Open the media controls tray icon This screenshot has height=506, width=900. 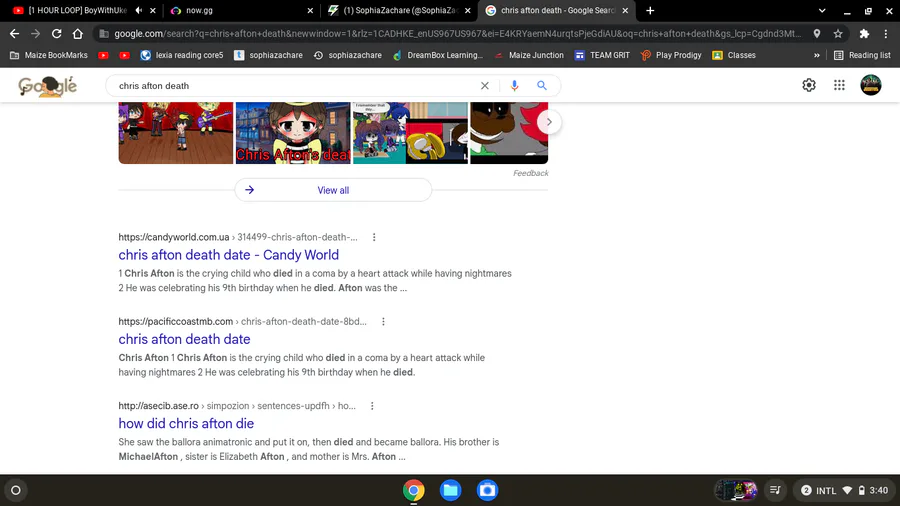click(775, 490)
